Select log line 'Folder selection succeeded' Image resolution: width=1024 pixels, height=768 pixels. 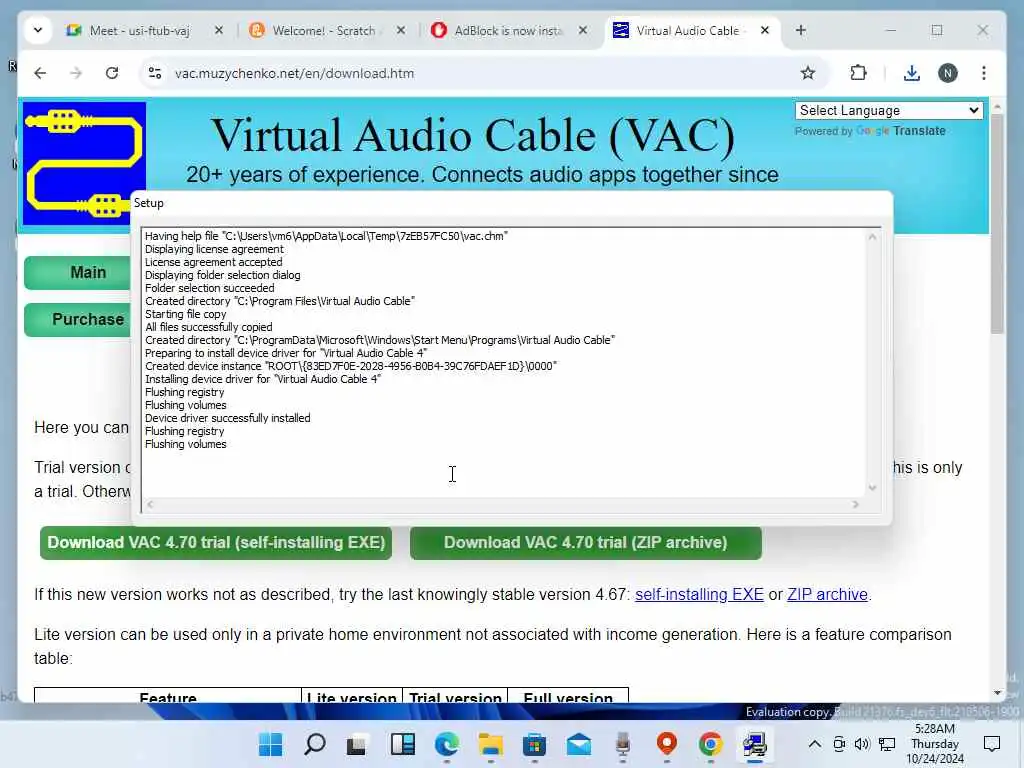[210, 288]
